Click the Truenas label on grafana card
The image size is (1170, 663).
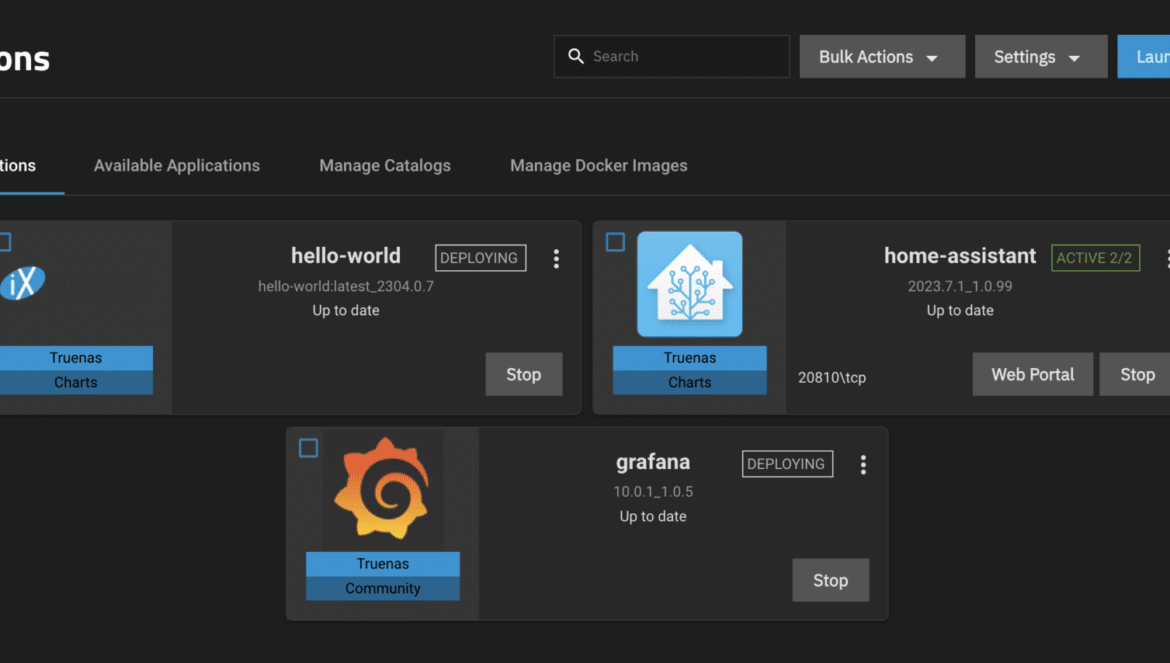point(383,564)
